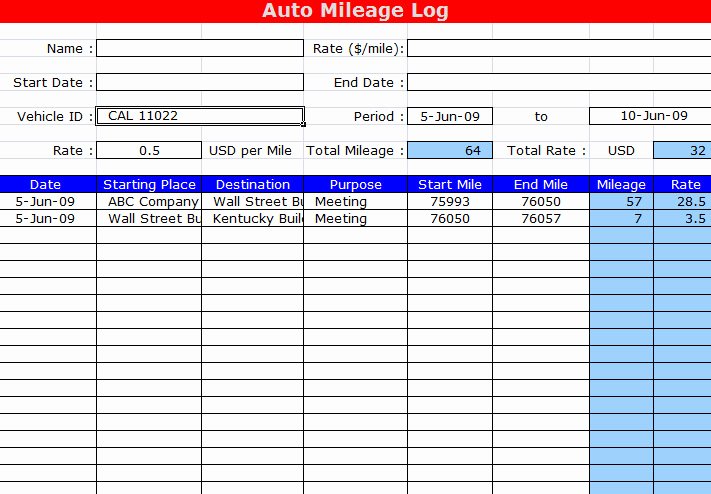Image resolution: width=711 pixels, height=494 pixels.
Task: Click the Total Mileage label
Action: [355, 151]
